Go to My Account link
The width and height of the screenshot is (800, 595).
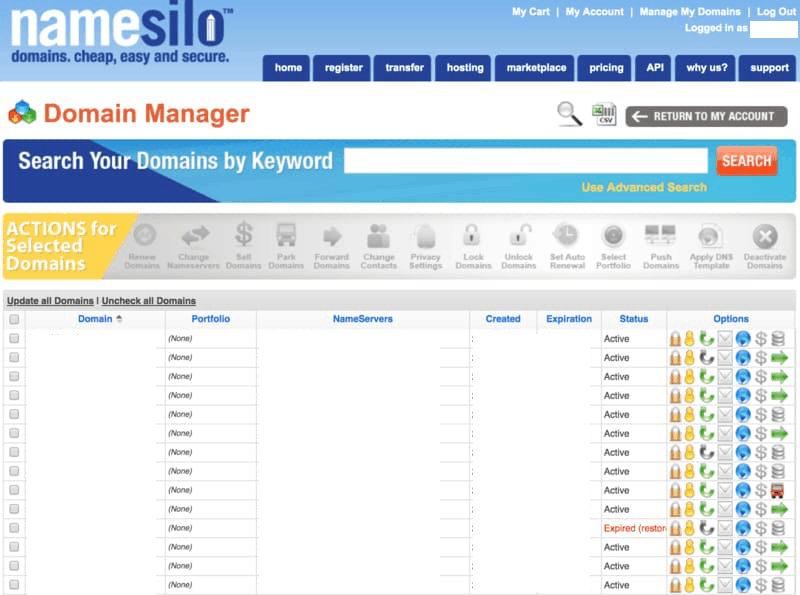(x=594, y=12)
